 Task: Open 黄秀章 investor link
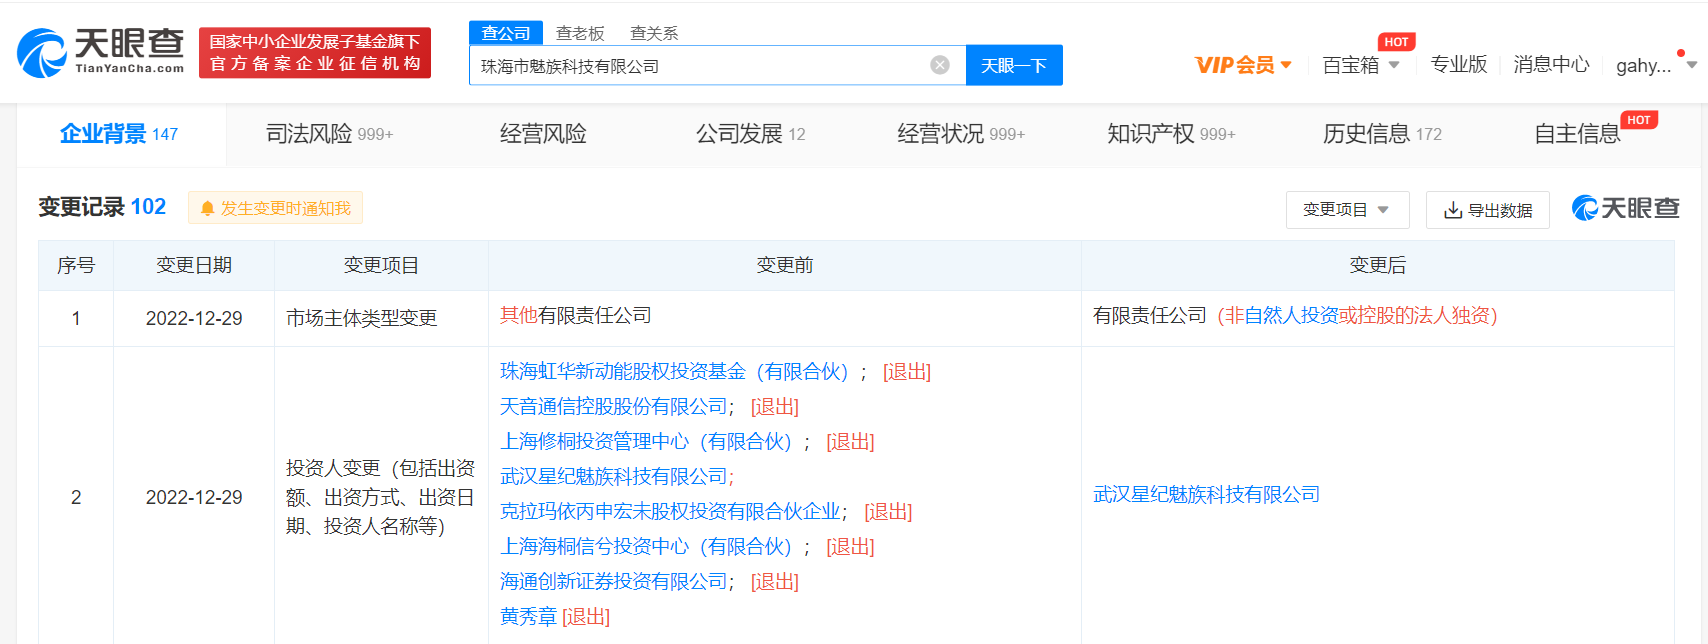[528, 617]
